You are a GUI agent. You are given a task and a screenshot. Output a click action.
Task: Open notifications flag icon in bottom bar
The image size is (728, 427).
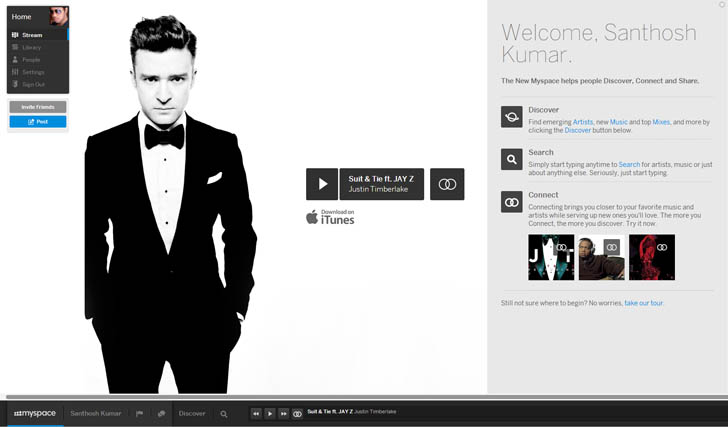139,414
